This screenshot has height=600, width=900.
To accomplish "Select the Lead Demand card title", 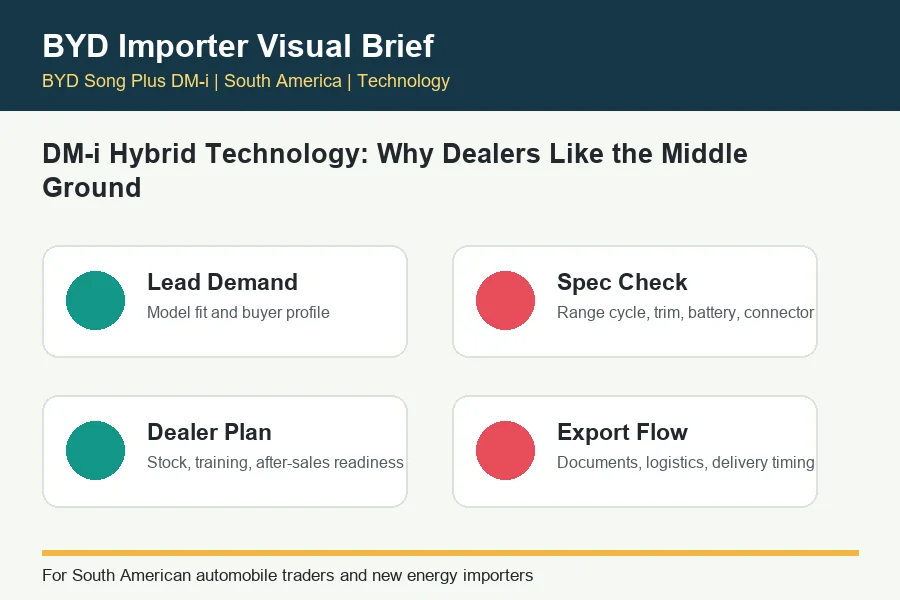I will (x=222, y=282).
